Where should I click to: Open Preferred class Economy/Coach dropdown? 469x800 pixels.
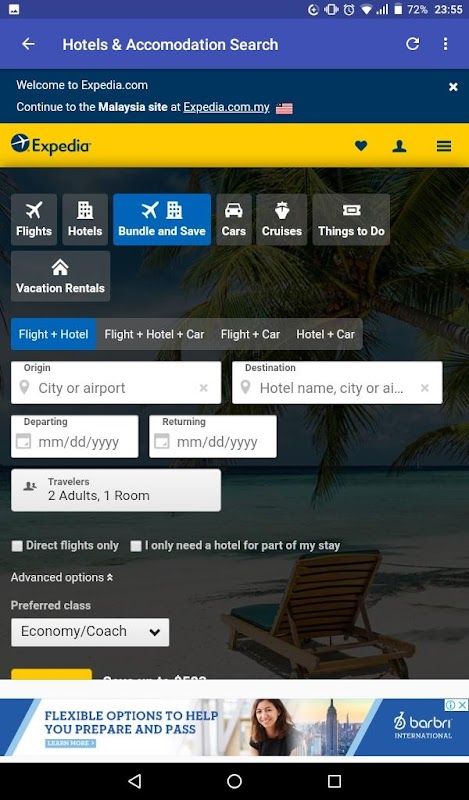90,632
